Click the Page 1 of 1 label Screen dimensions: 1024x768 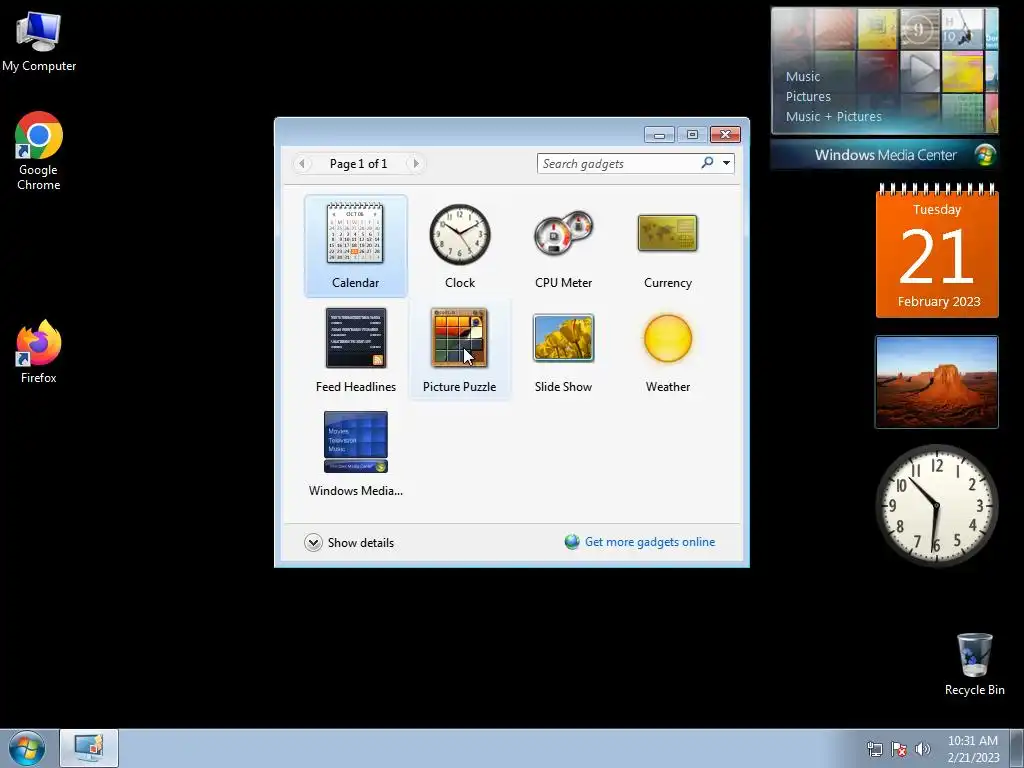[x=359, y=164]
